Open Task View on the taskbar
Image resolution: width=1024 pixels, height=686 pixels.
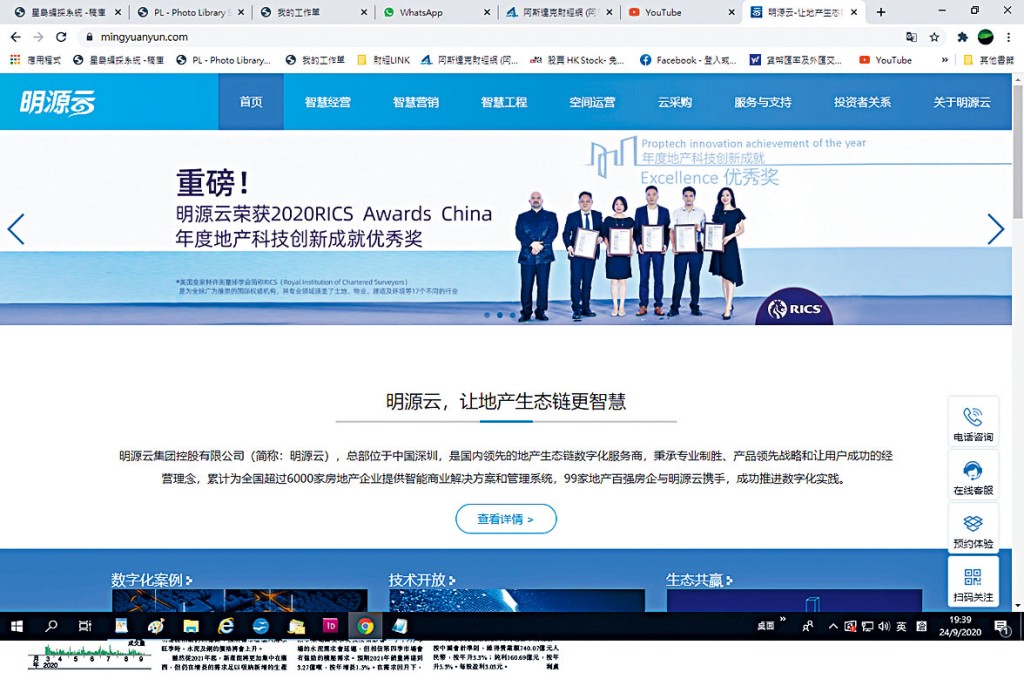coord(85,626)
